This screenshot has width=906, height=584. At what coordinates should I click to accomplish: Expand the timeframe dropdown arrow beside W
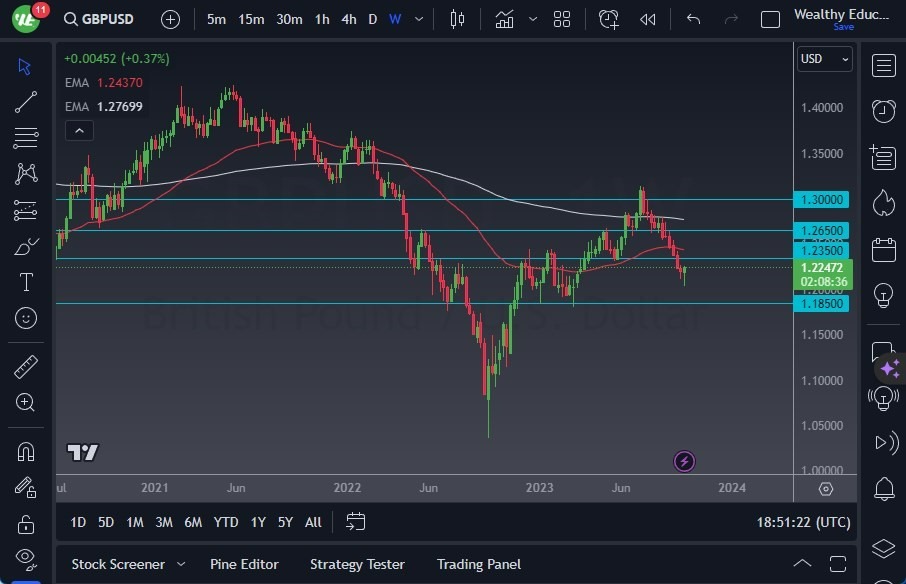point(418,19)
